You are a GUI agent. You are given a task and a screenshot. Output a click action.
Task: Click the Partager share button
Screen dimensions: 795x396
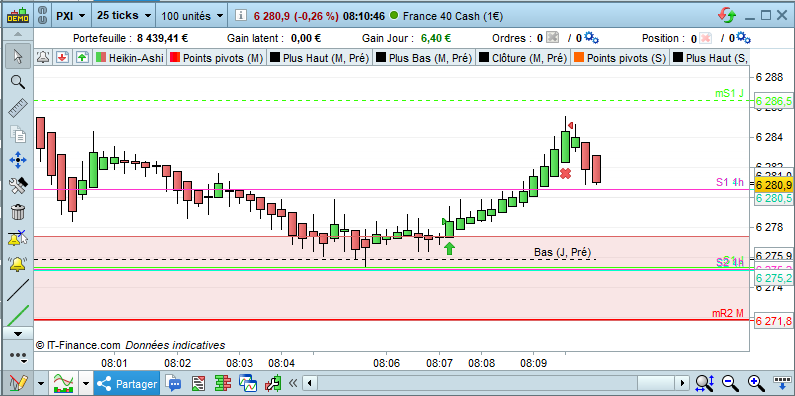128,384
